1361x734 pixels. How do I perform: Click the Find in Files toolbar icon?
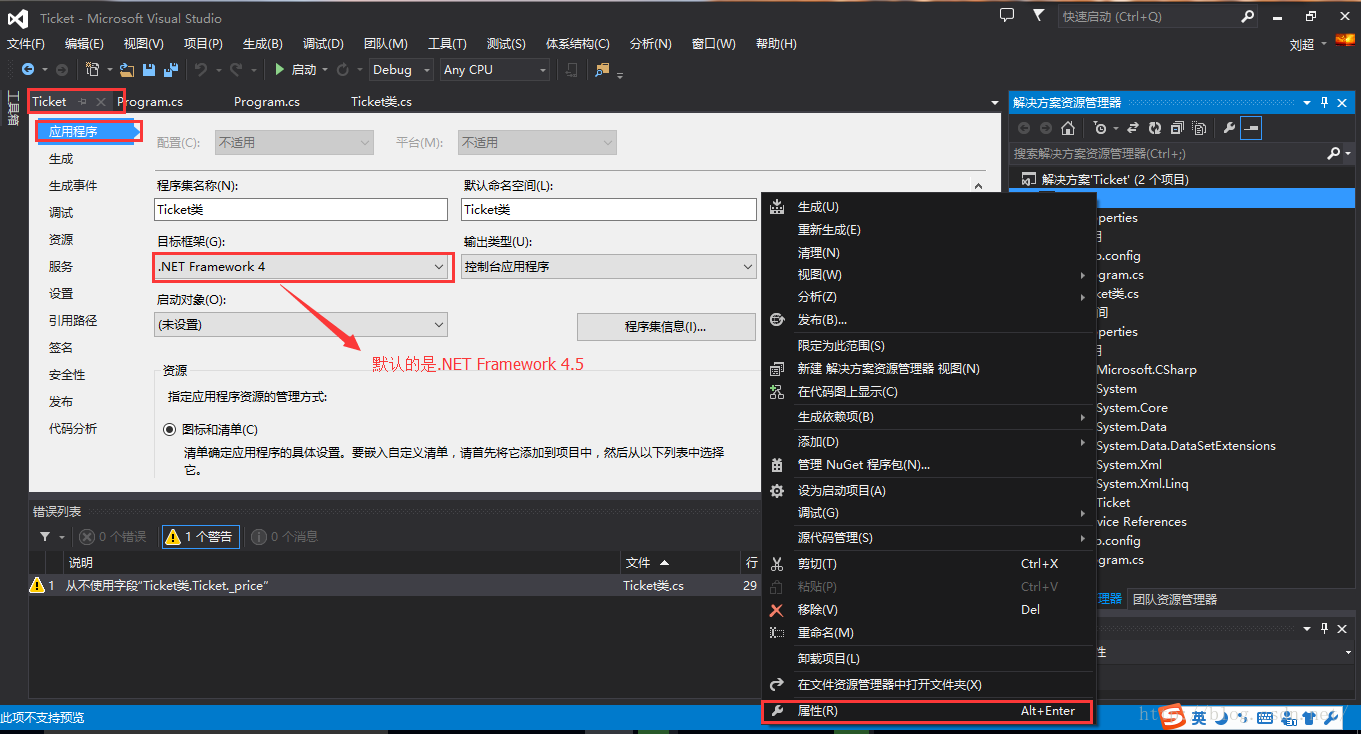[602, 70]
